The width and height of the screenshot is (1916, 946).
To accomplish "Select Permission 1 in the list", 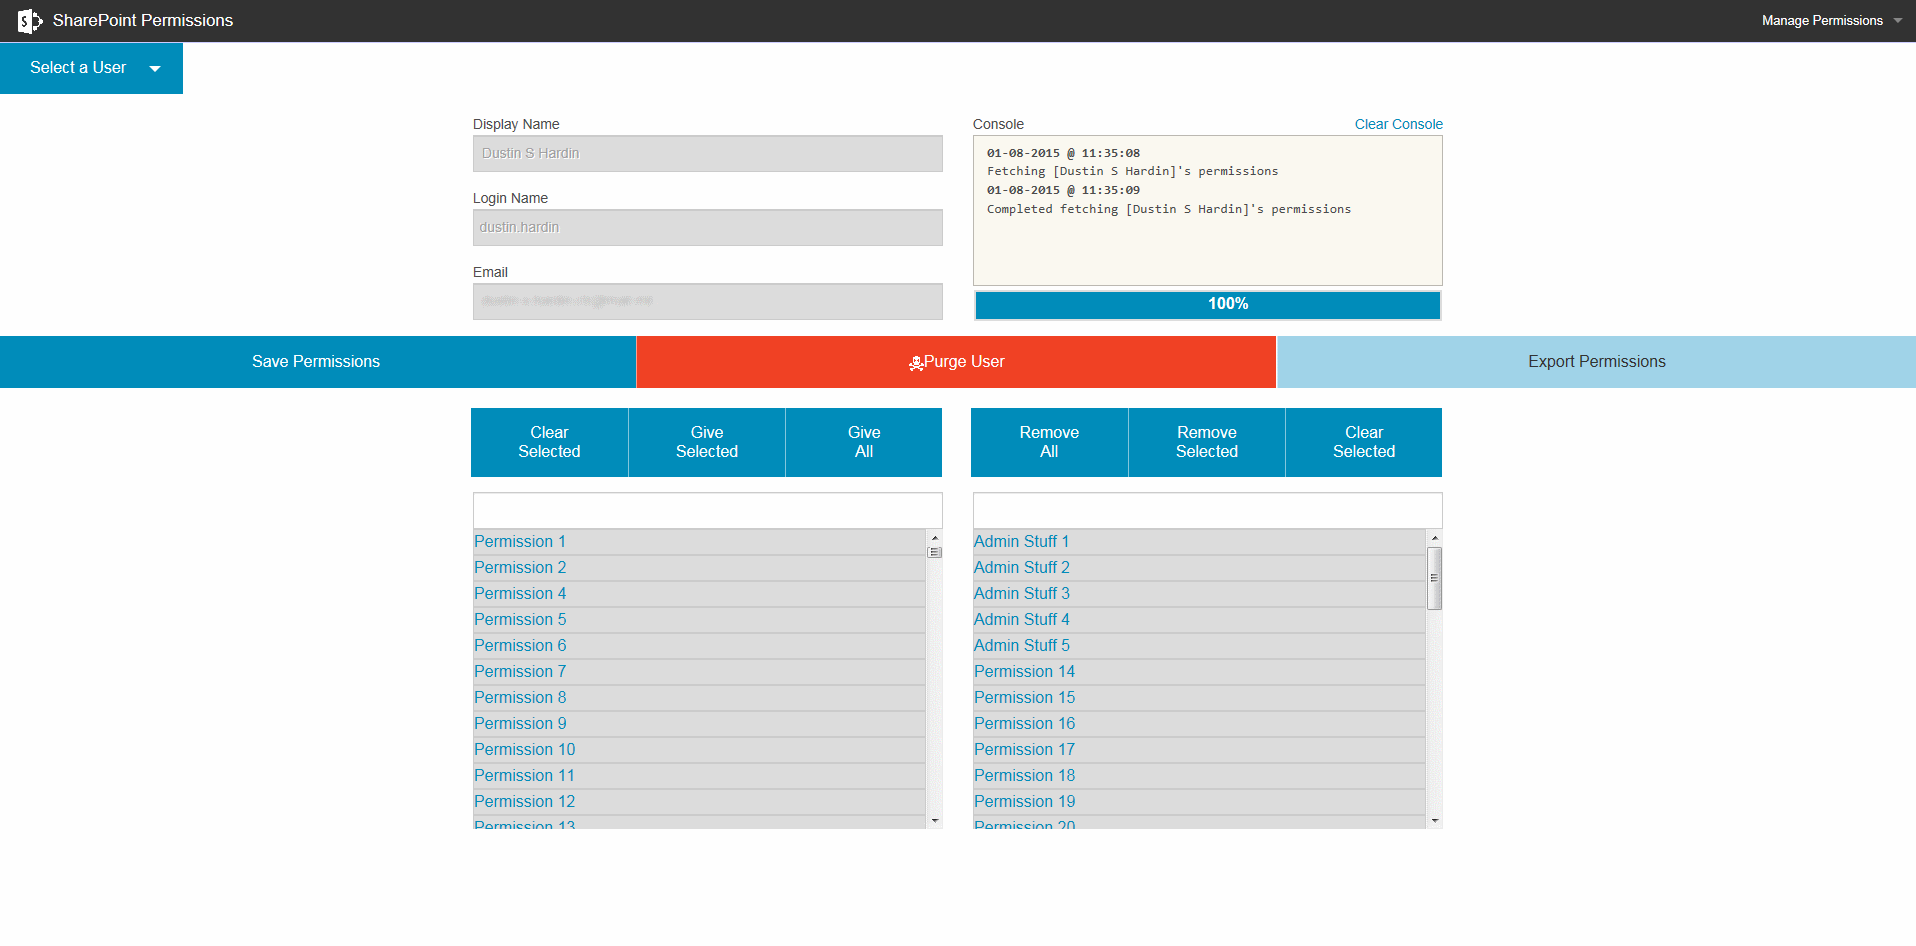I will (x=699, y=542).
